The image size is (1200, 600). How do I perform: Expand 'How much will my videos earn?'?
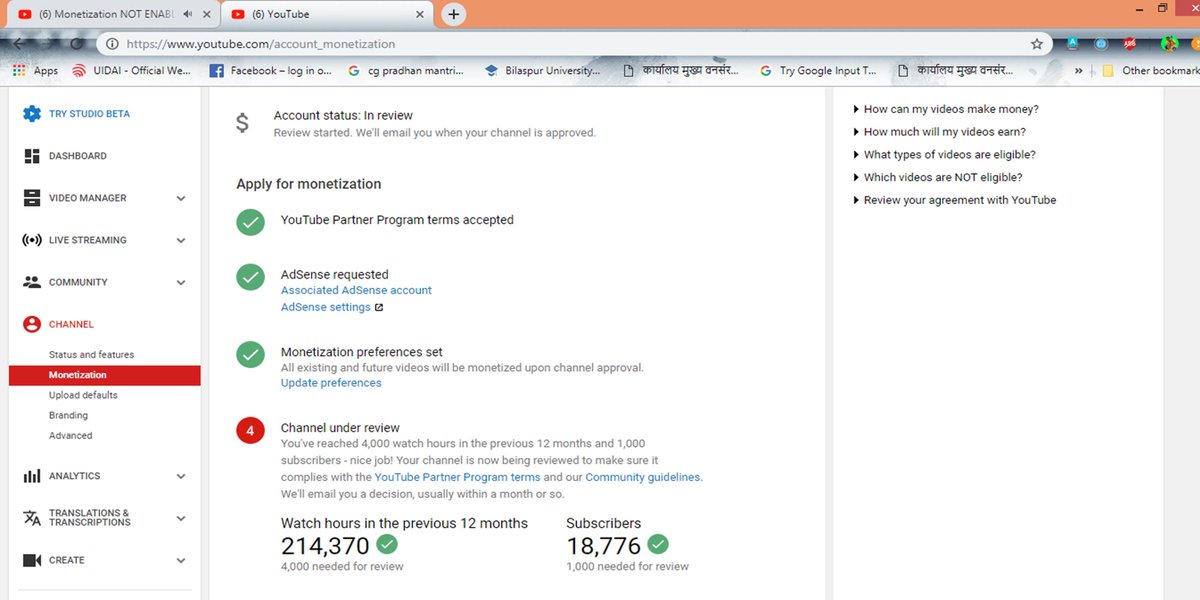click(x=939, y=132)
